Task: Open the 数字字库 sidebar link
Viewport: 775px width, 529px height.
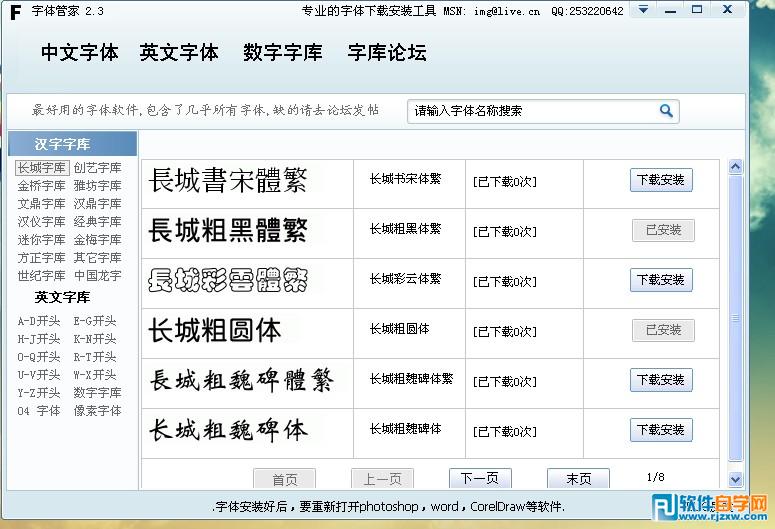Action: click(x=98, y=393)
